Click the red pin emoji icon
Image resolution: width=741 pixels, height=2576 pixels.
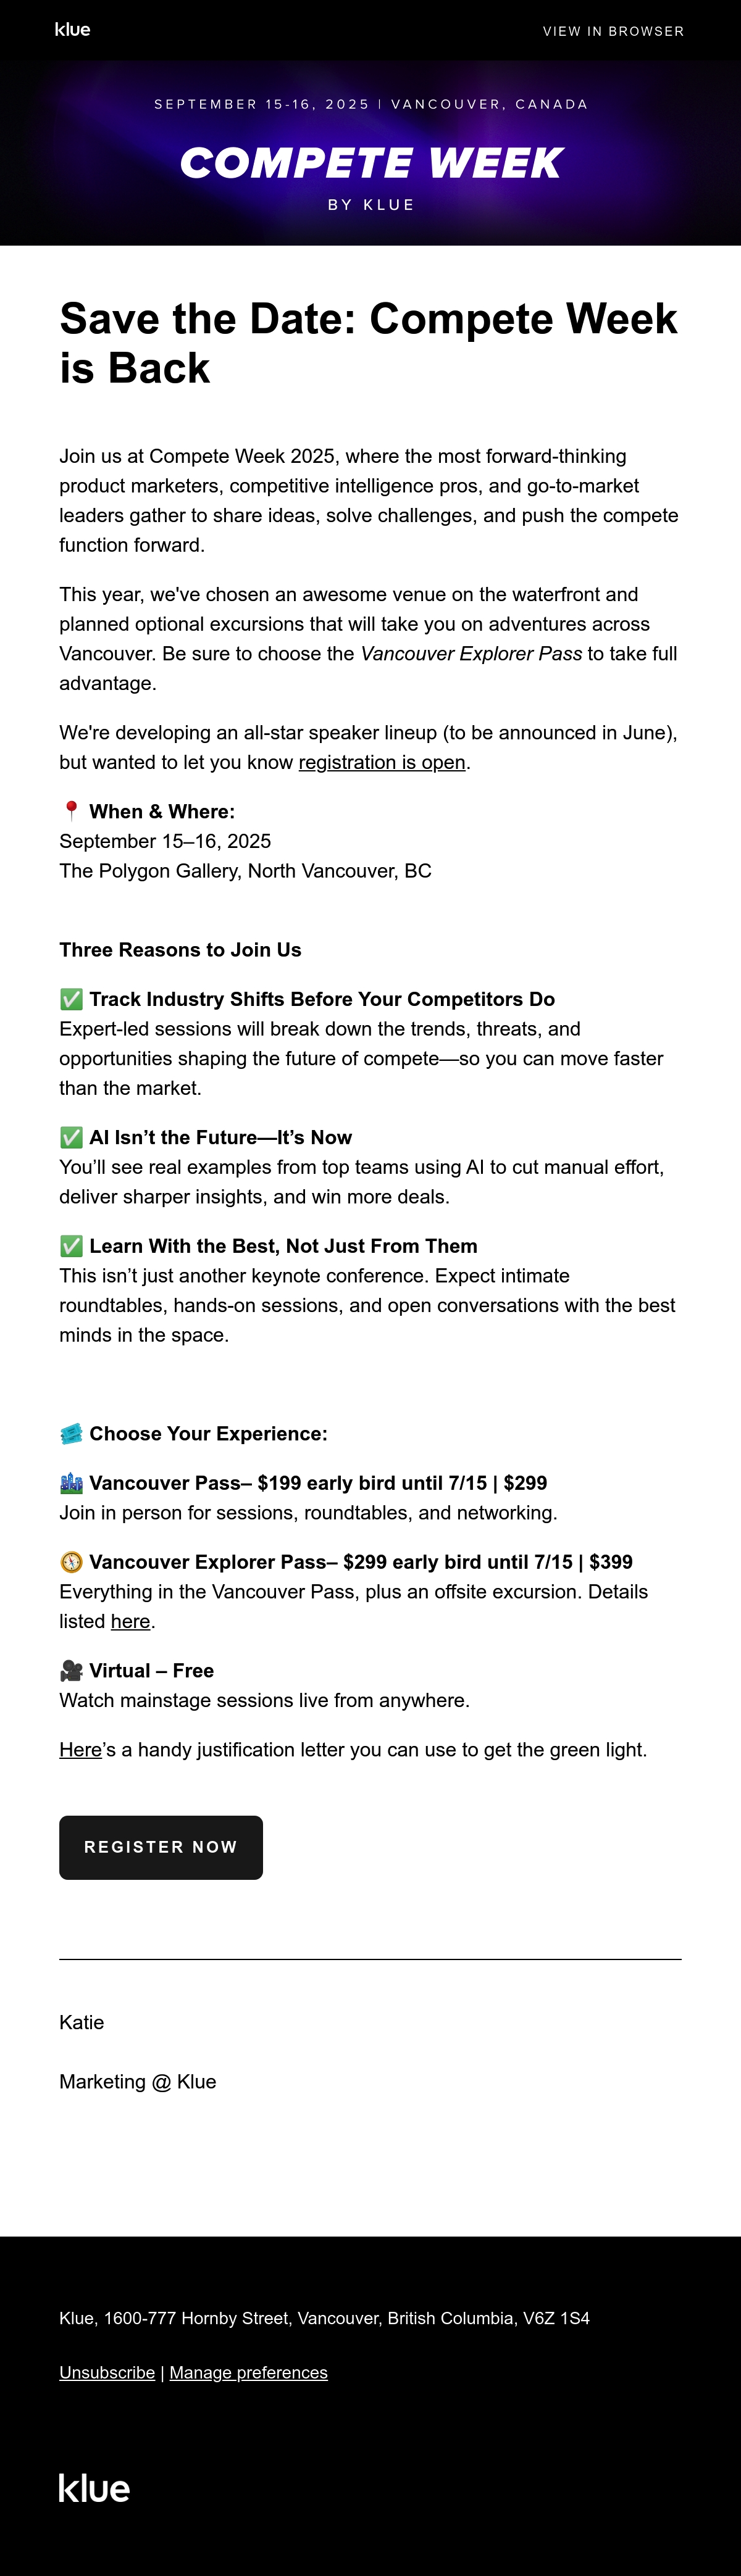[x=71, y=811]
